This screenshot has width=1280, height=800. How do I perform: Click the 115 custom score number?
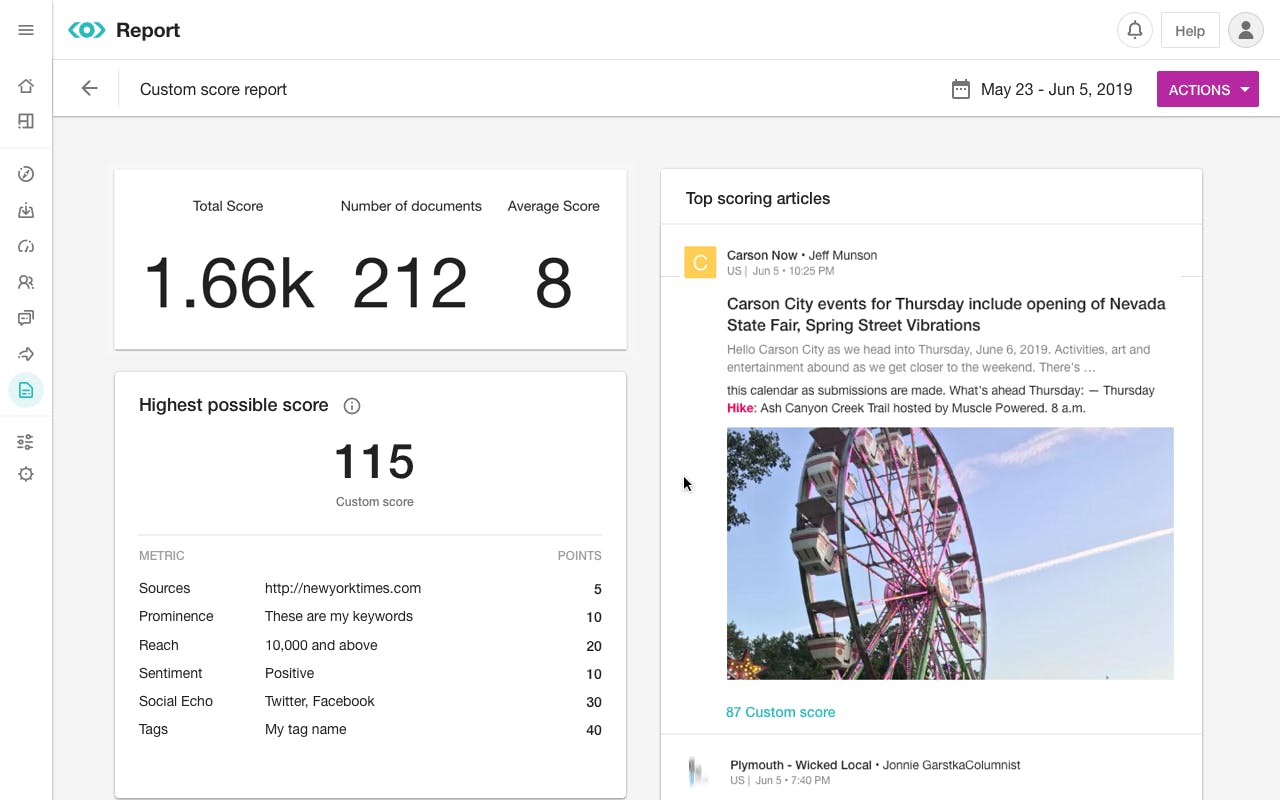(374, 462)
